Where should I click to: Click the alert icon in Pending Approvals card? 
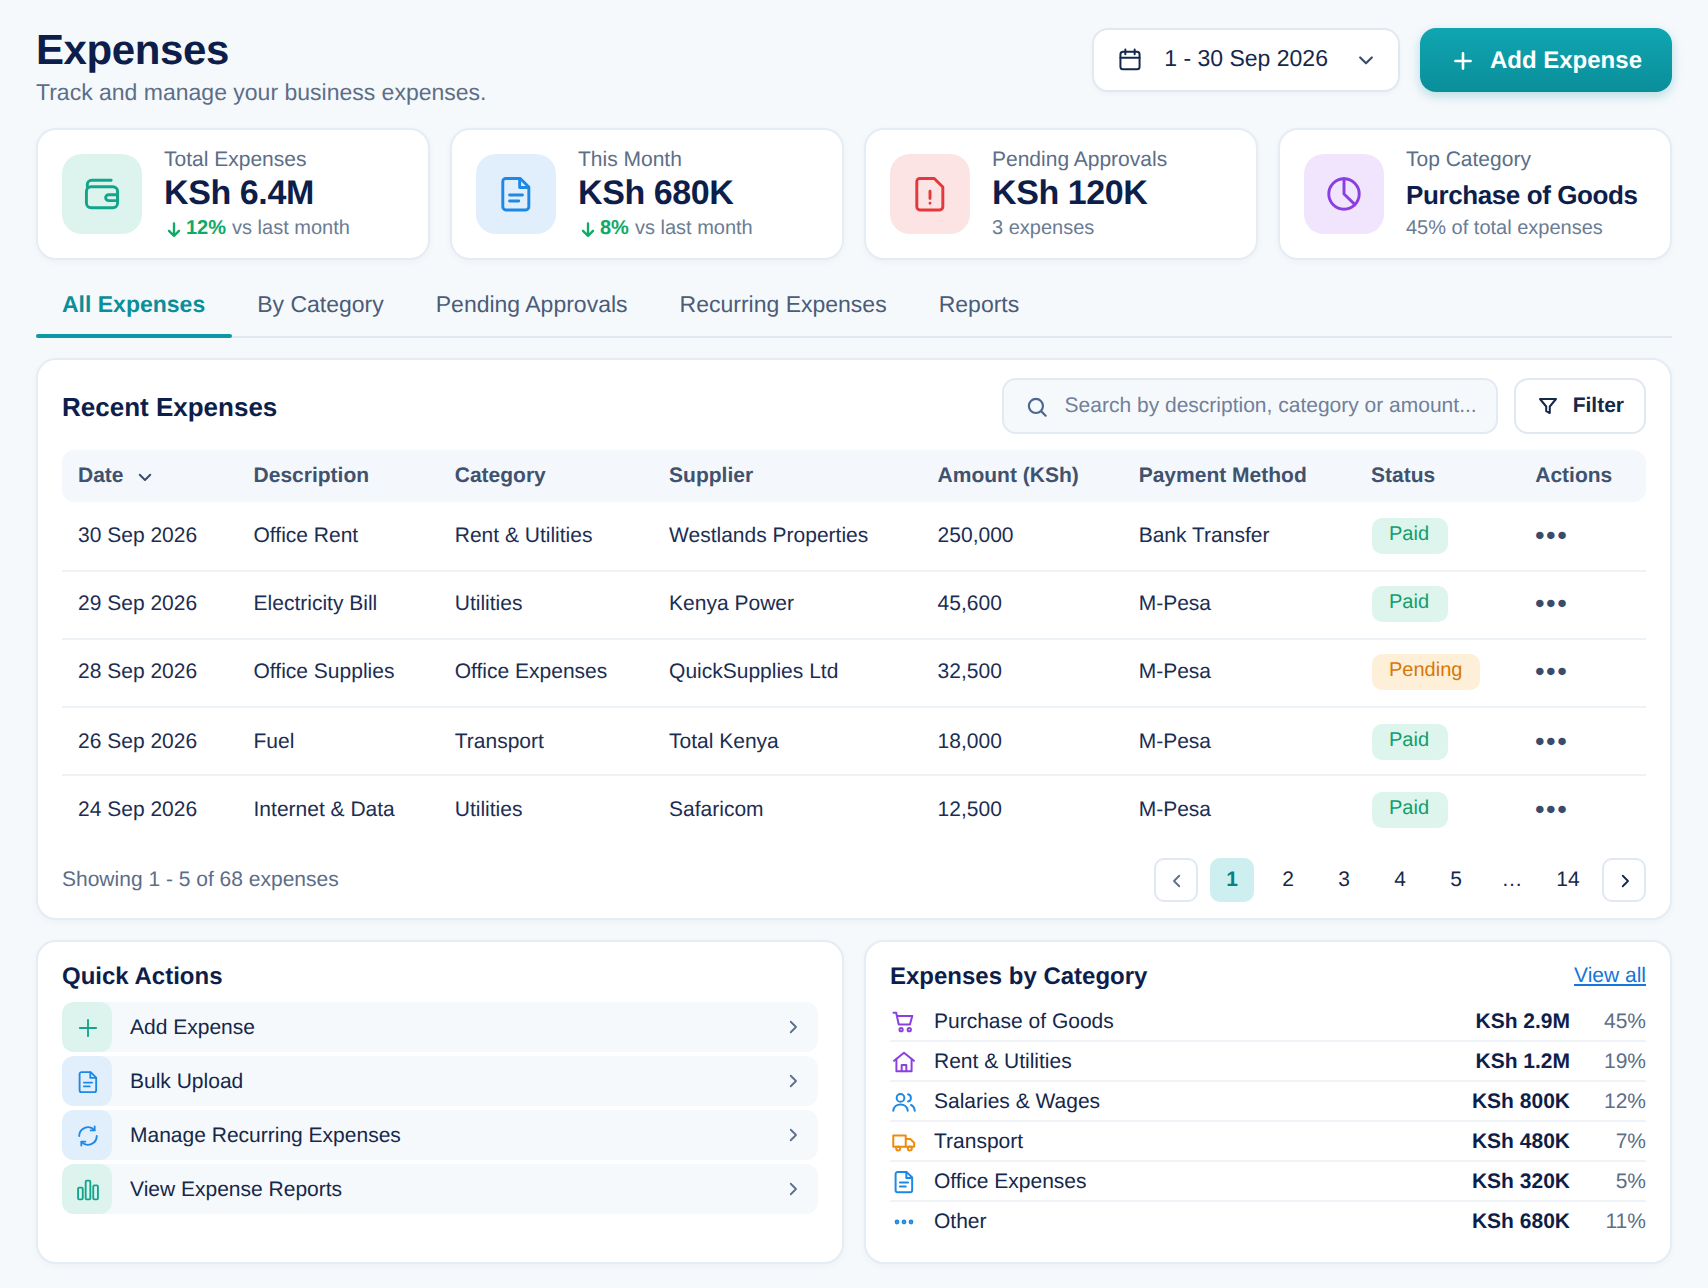click(x=930, y=194)
